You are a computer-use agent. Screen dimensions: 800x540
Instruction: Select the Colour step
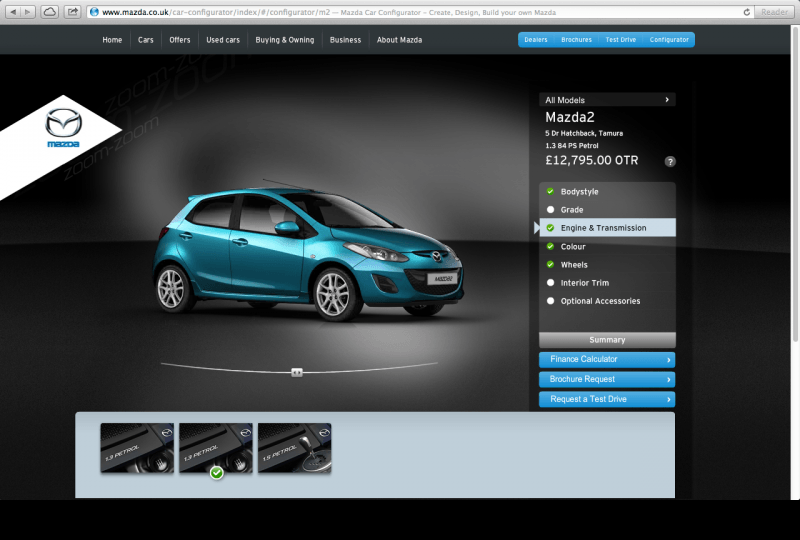coord(607,247)
